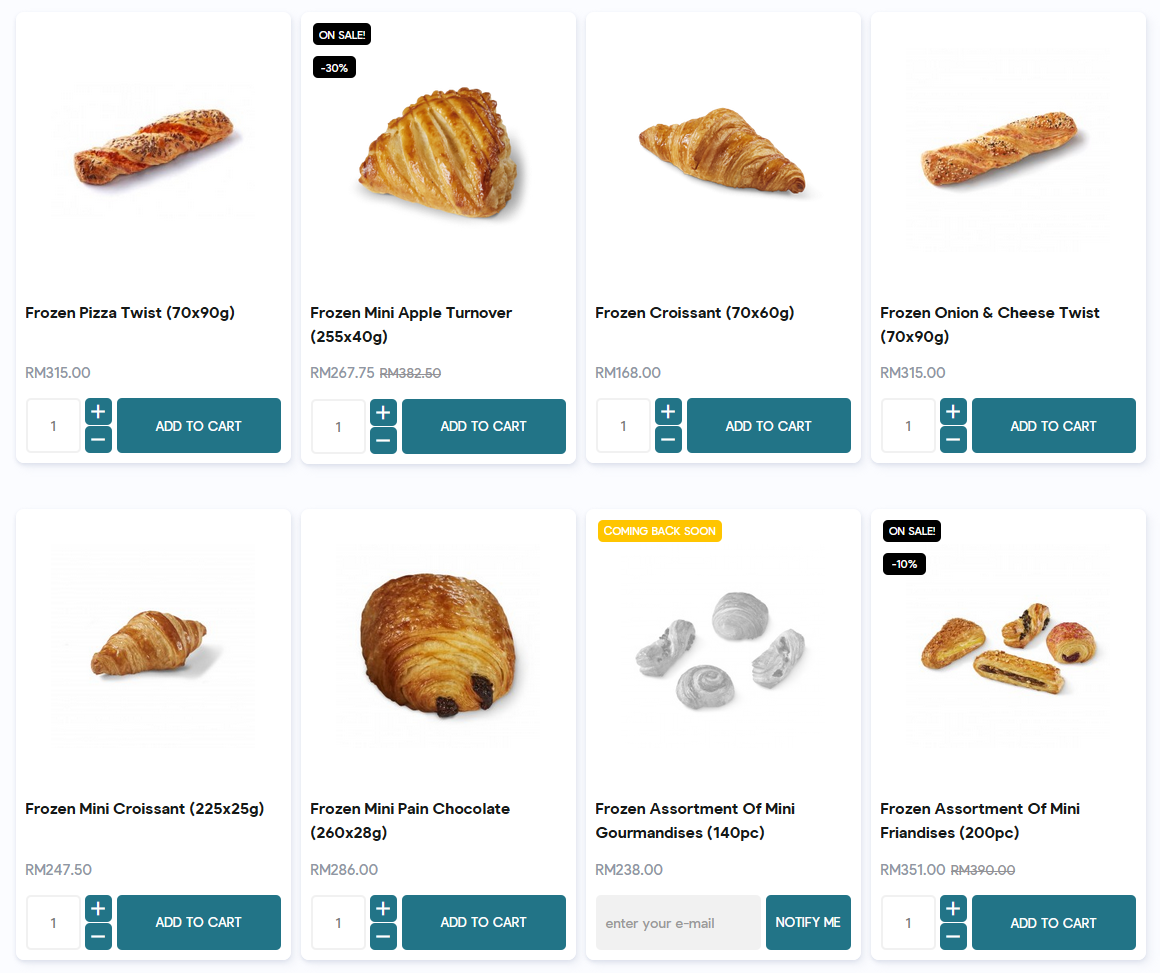The image size is (1160, 973).
Task: Click the COMING BACK SOON badge
Action: pos(659,530)
